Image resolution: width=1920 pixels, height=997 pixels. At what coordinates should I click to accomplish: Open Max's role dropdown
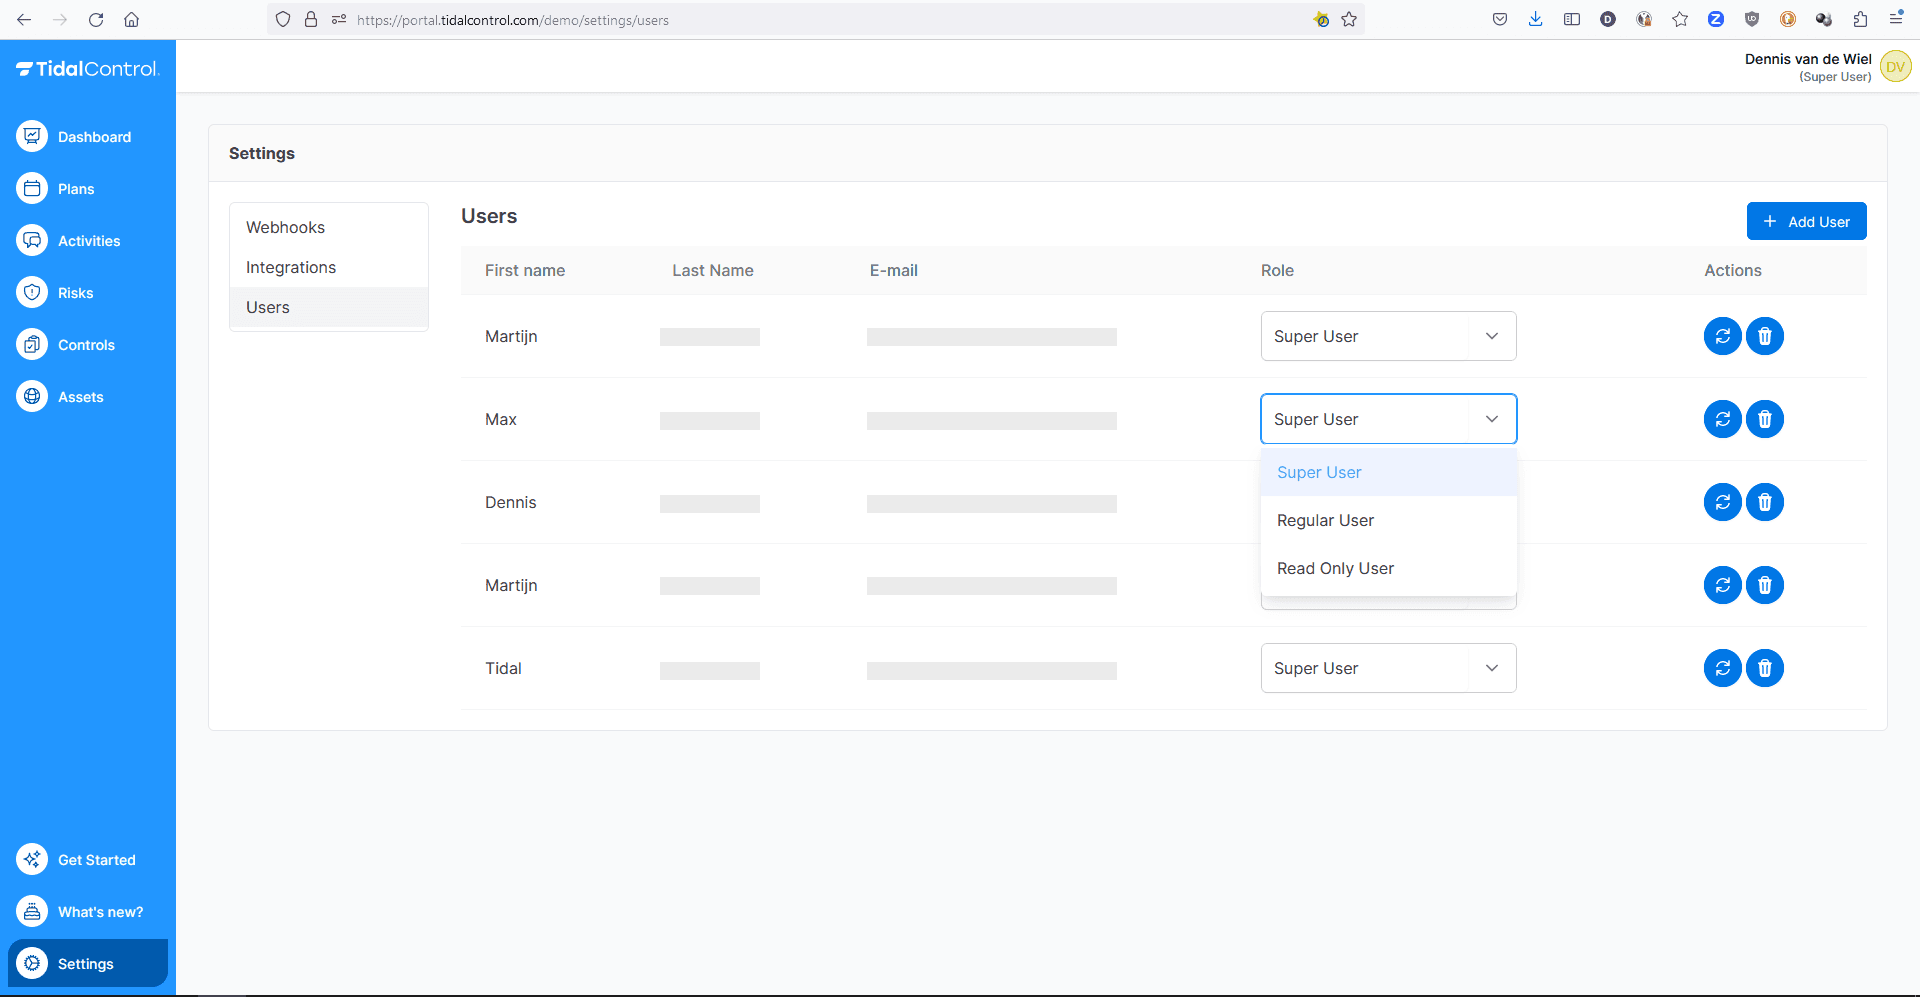1388,419
